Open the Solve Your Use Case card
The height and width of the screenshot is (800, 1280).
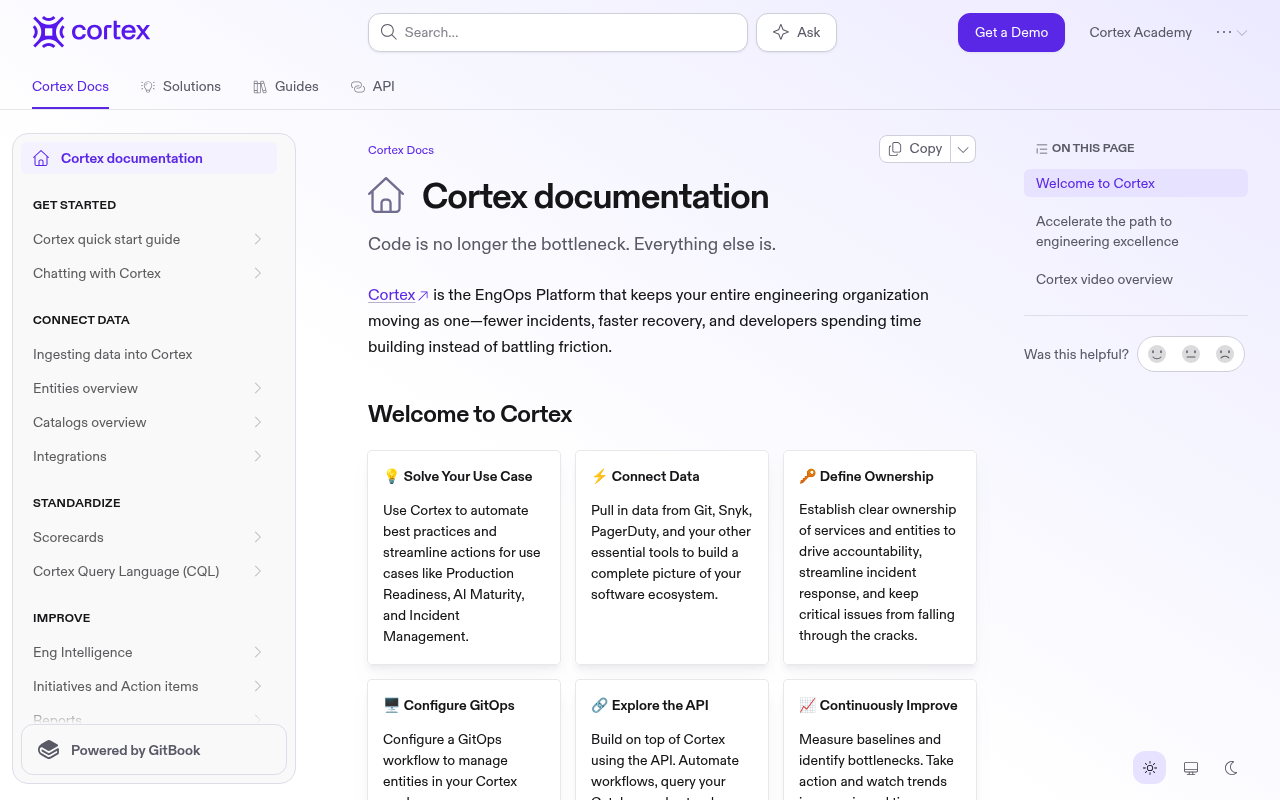464,557
